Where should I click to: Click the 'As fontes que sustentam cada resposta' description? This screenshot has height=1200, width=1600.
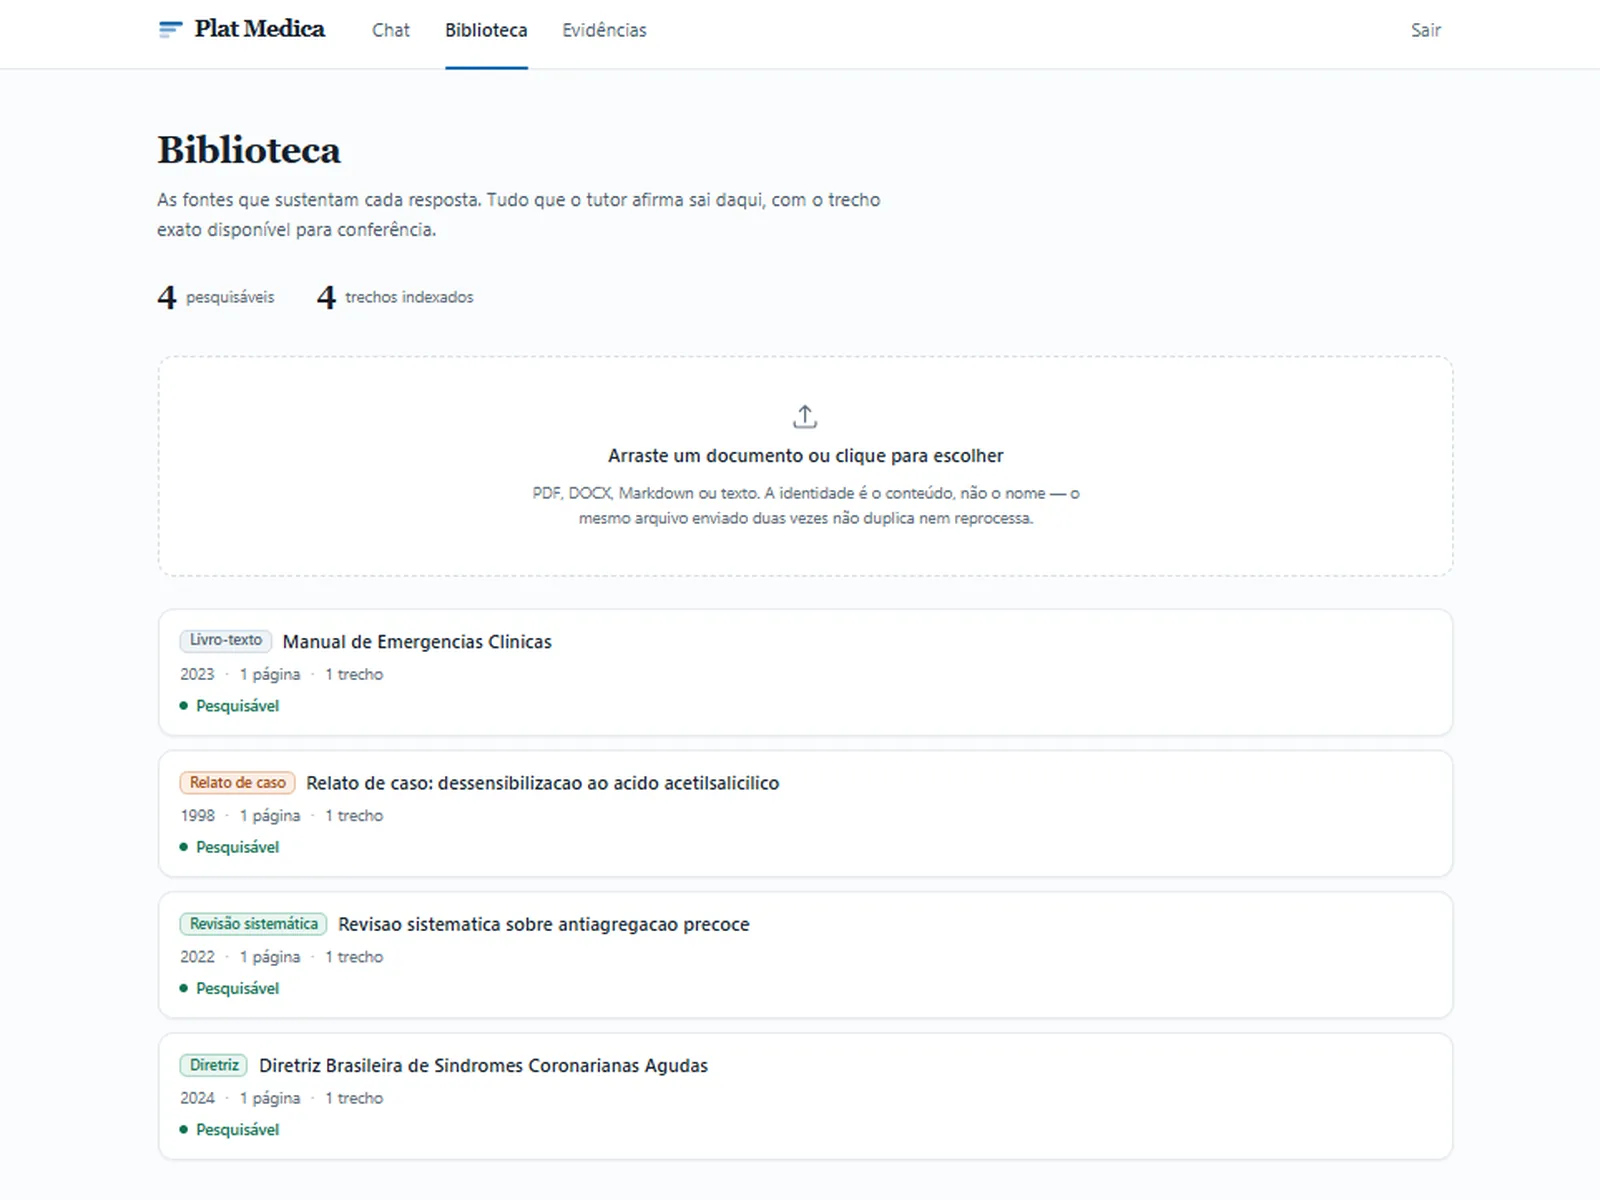(x=518, y=214)
